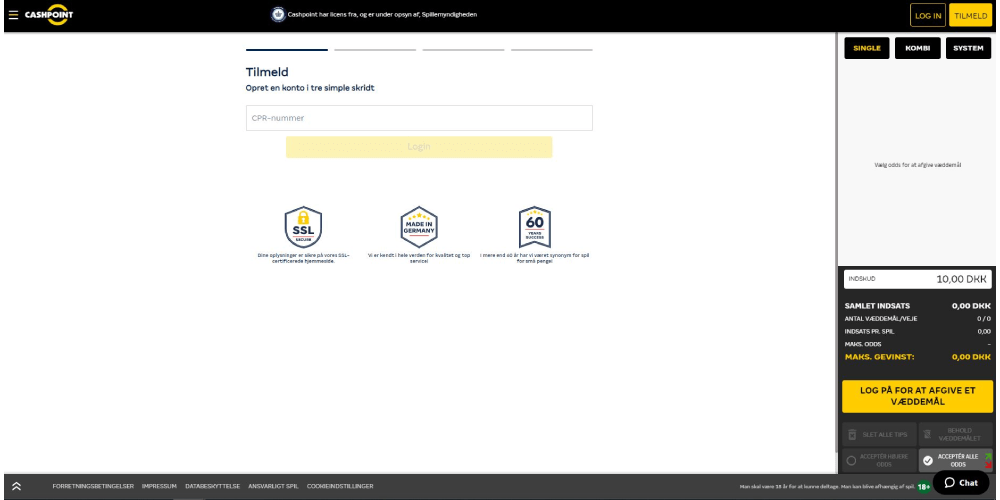This screenshot has height=500, width=1000.
Task: Switch to the Single bet tab
Action: [x=866, y=48]
